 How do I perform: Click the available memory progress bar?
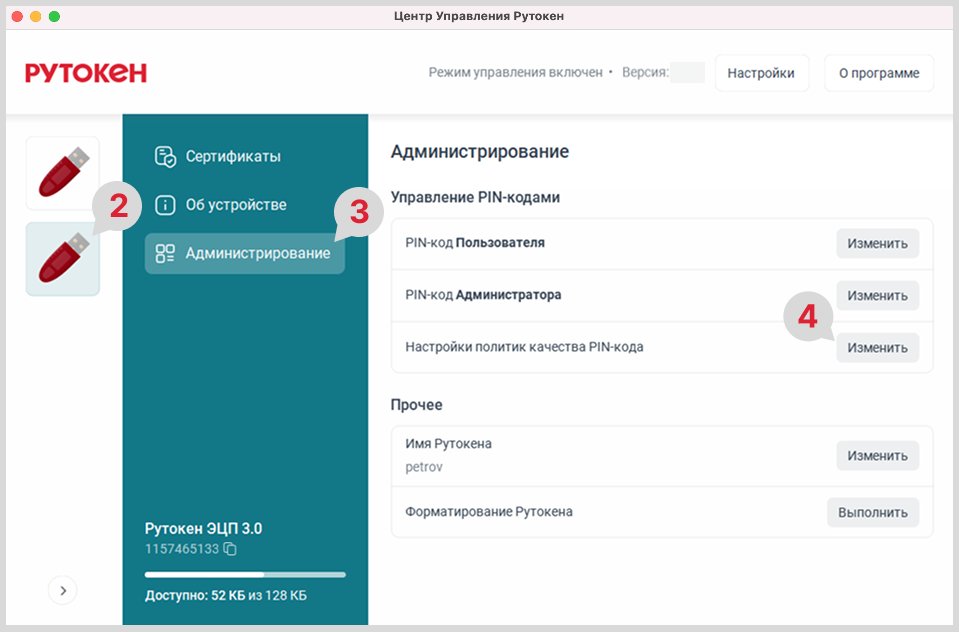pyautogui.click(x=245, y=575)
